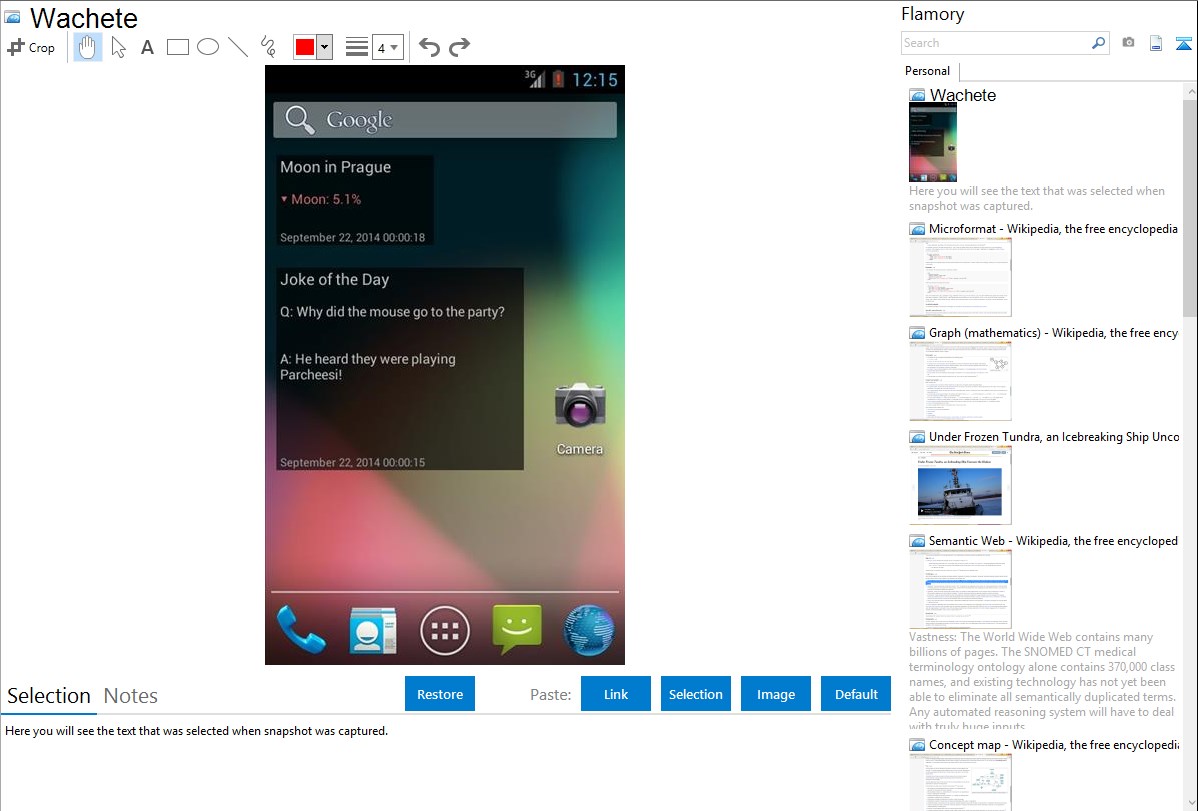Image resolution: width=1198 pixels, height=811 pixels.
Task: Click the Flamory search field
Action: click(996, 43)
